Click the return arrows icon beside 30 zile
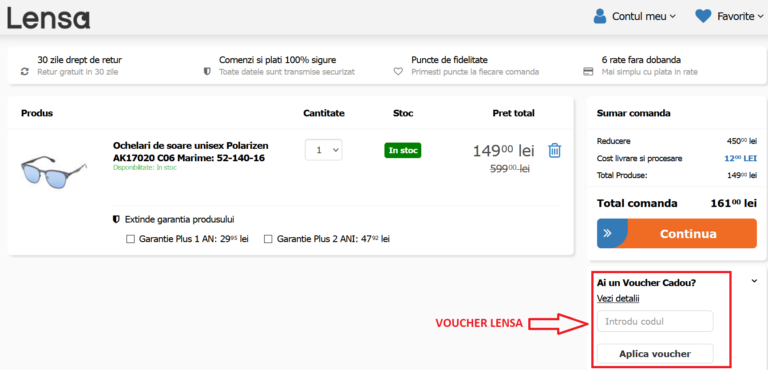768x370 pixels. coord(25,72)
